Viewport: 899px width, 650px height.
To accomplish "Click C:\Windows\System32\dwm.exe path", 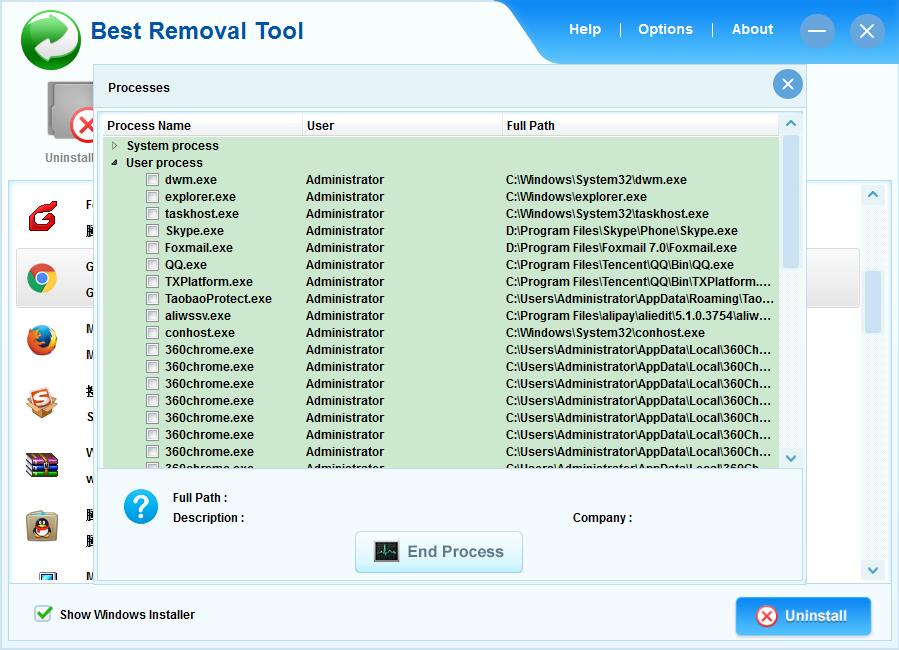I will click(596, 180).
